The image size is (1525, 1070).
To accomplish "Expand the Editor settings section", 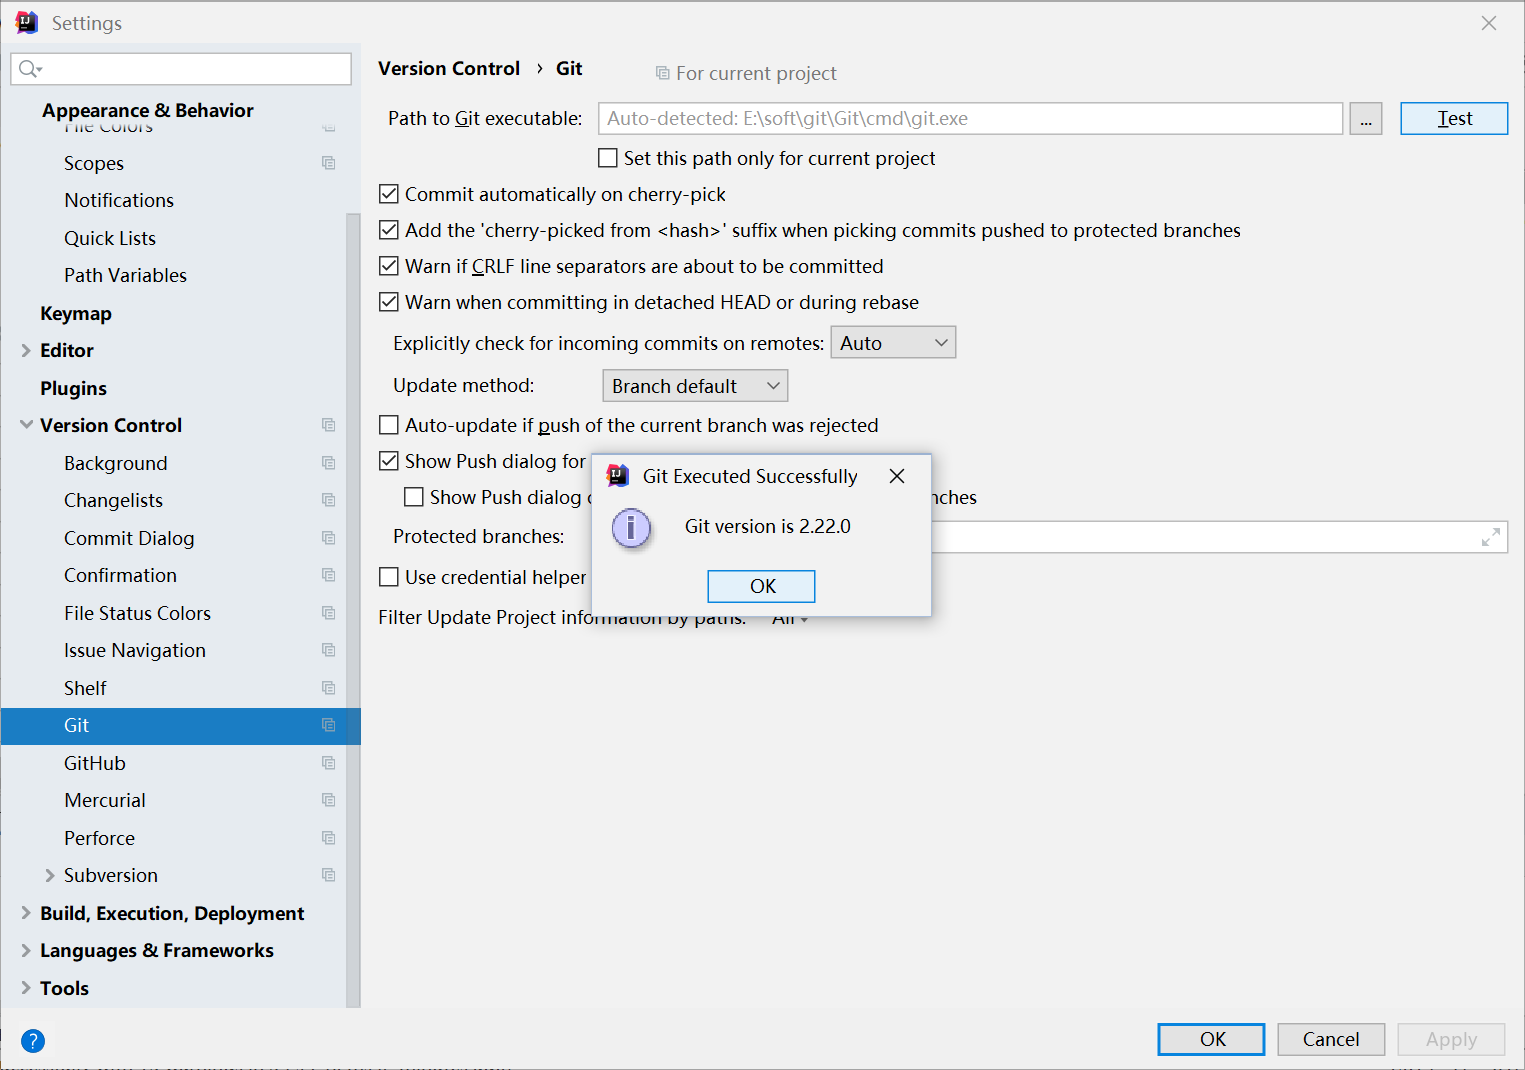I will pyautogui.click(x=26, y=350).
